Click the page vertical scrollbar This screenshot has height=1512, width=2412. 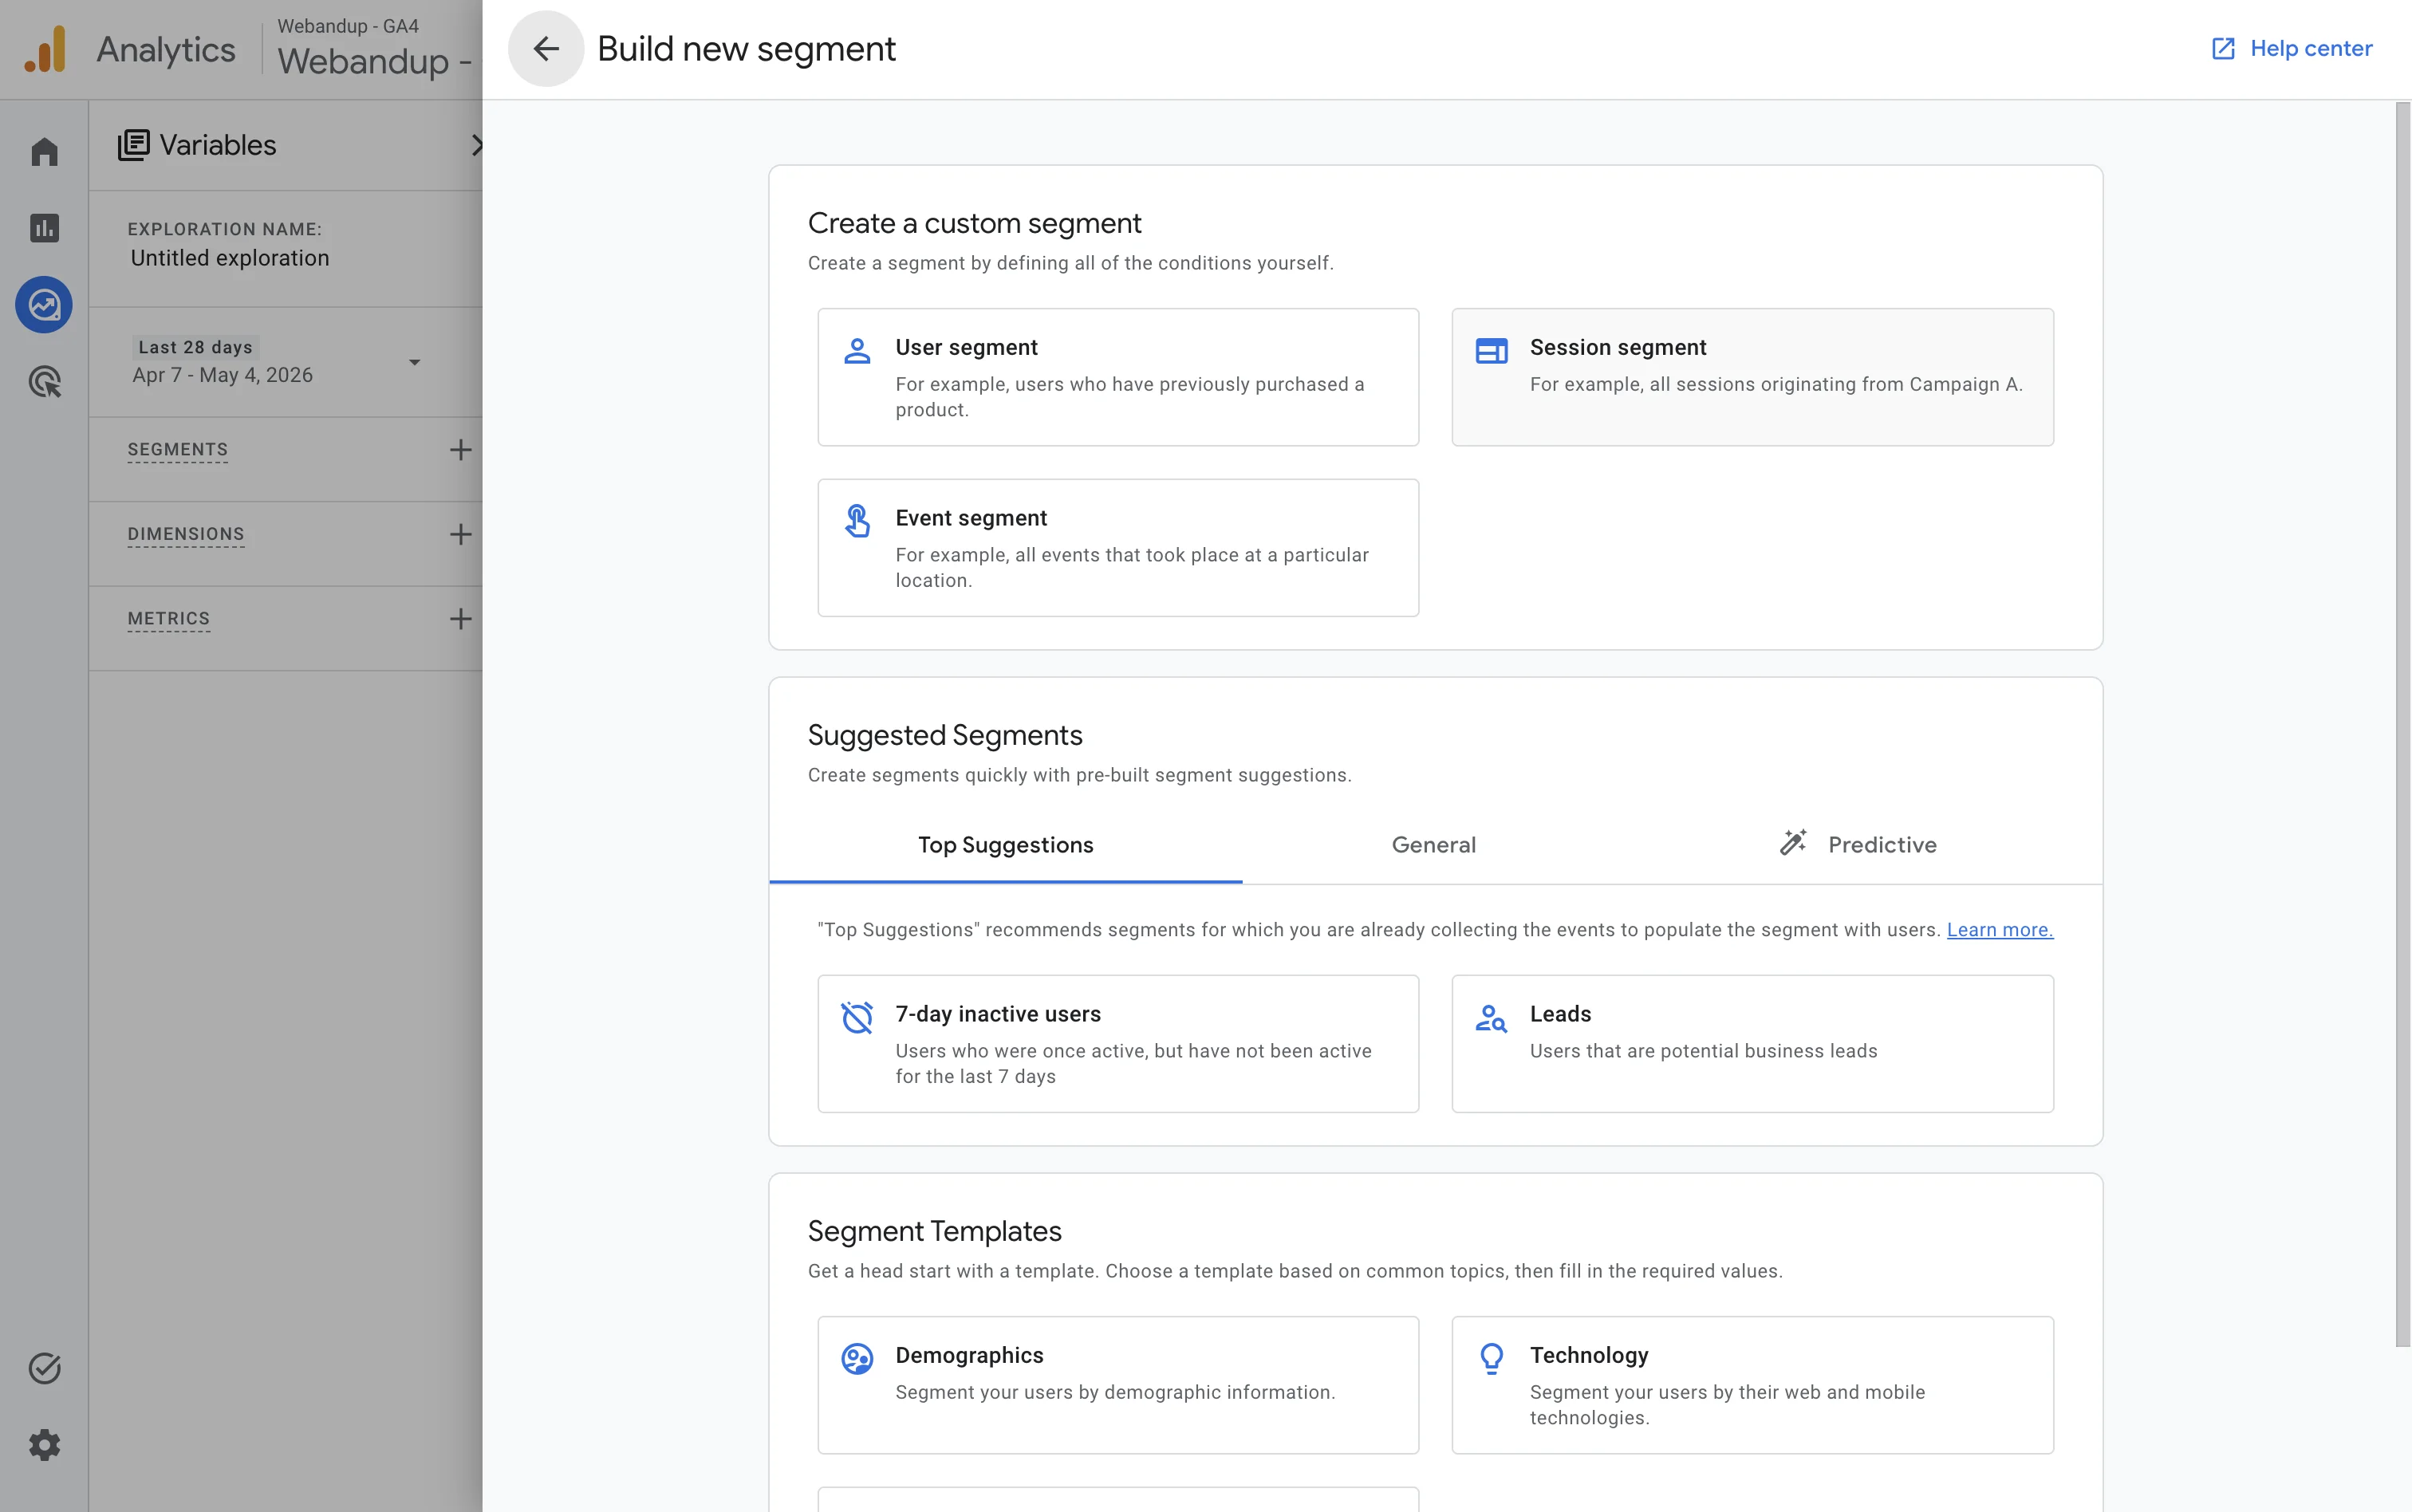2402,724
